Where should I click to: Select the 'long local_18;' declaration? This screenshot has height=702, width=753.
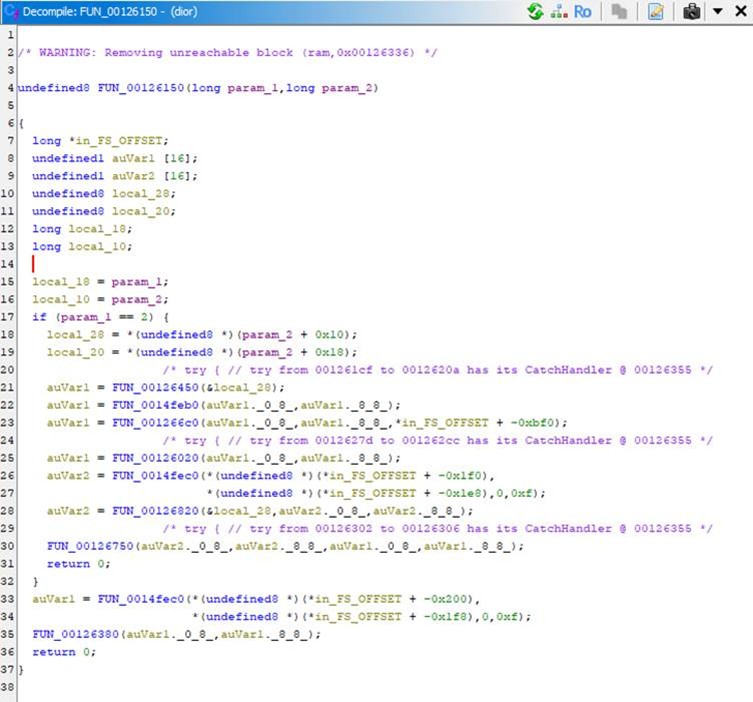[x=82, y=229]
